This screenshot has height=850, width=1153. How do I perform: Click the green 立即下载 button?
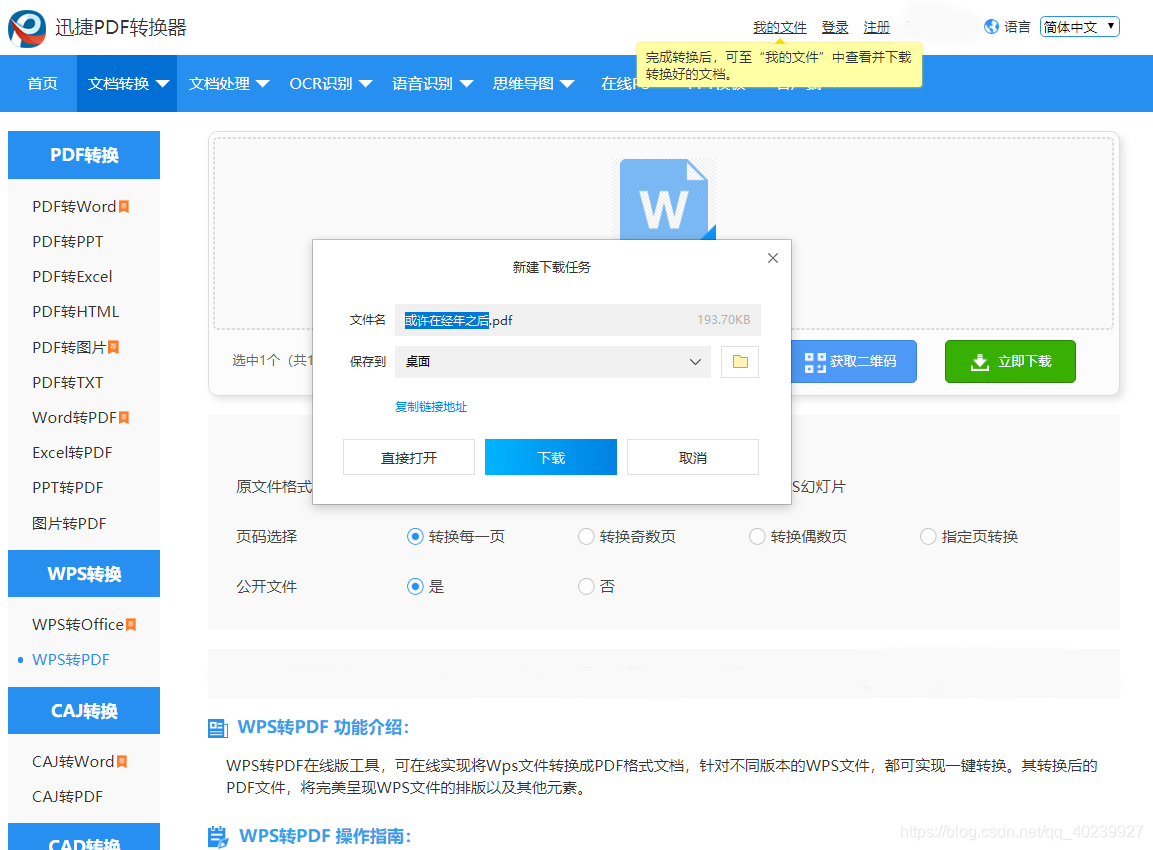click(1010, 361)
